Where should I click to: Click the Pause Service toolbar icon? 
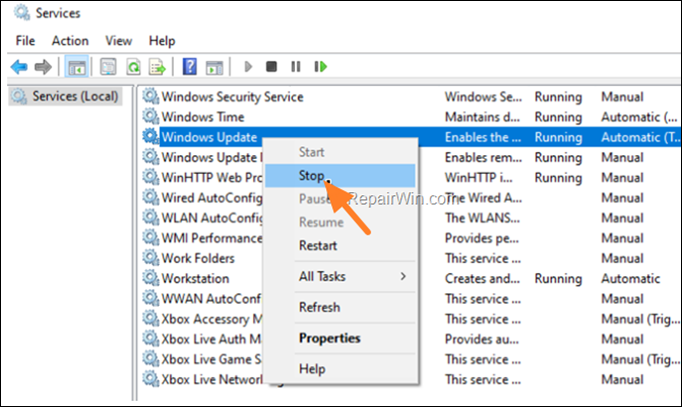tap(296, 67)
